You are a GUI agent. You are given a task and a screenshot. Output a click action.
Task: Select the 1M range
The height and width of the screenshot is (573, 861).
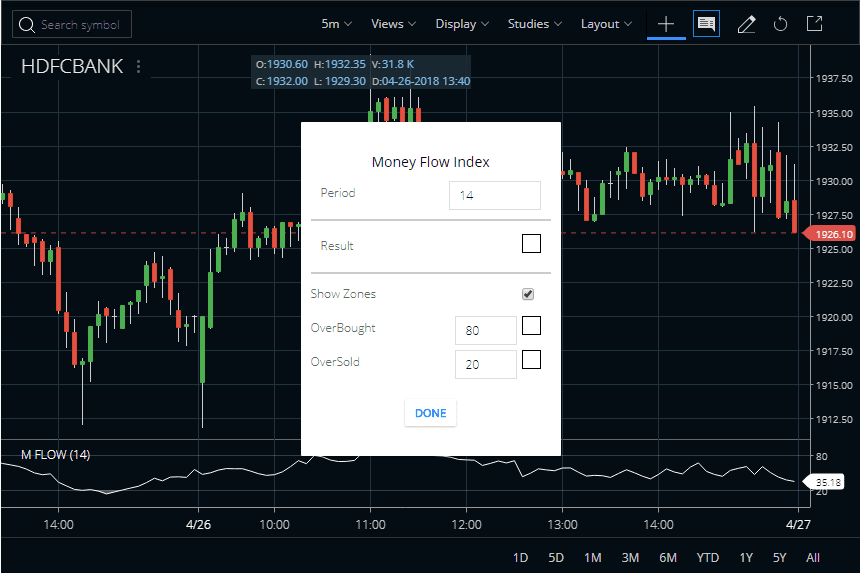point(593,558)
